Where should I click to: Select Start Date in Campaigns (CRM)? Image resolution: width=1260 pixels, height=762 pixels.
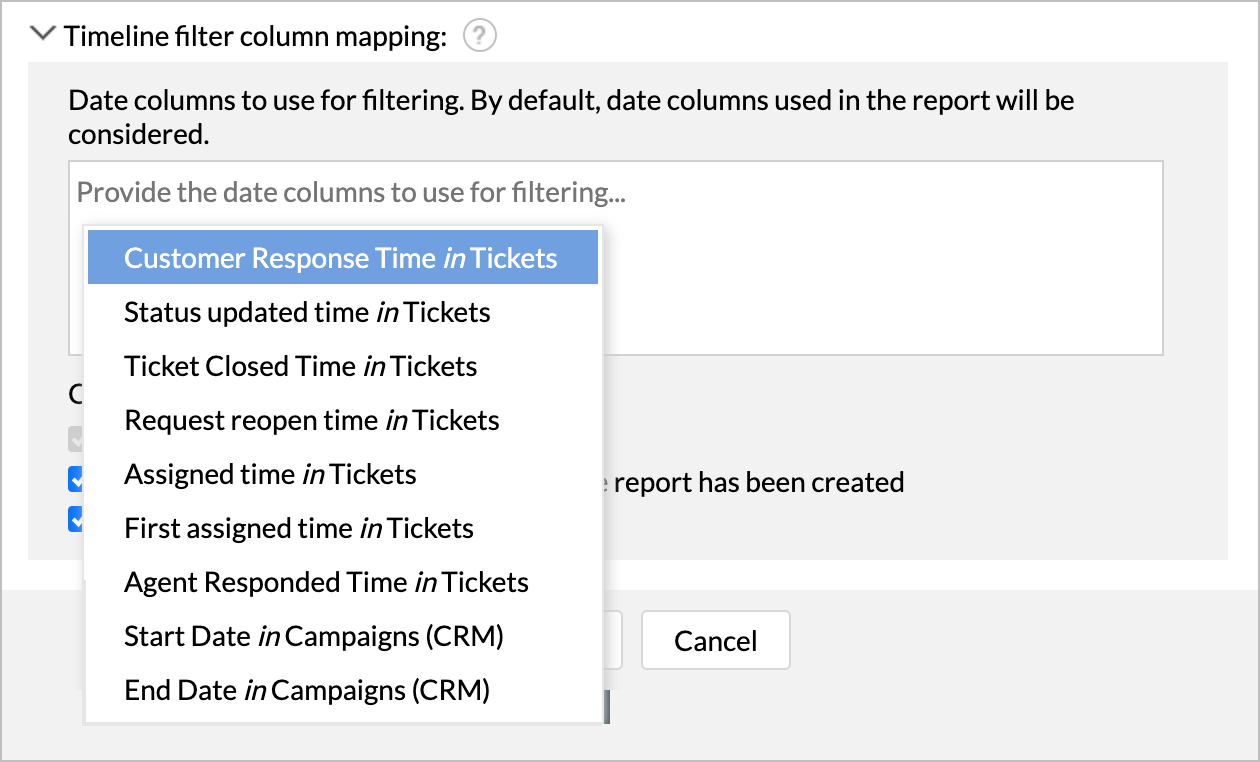click(313, 636)
